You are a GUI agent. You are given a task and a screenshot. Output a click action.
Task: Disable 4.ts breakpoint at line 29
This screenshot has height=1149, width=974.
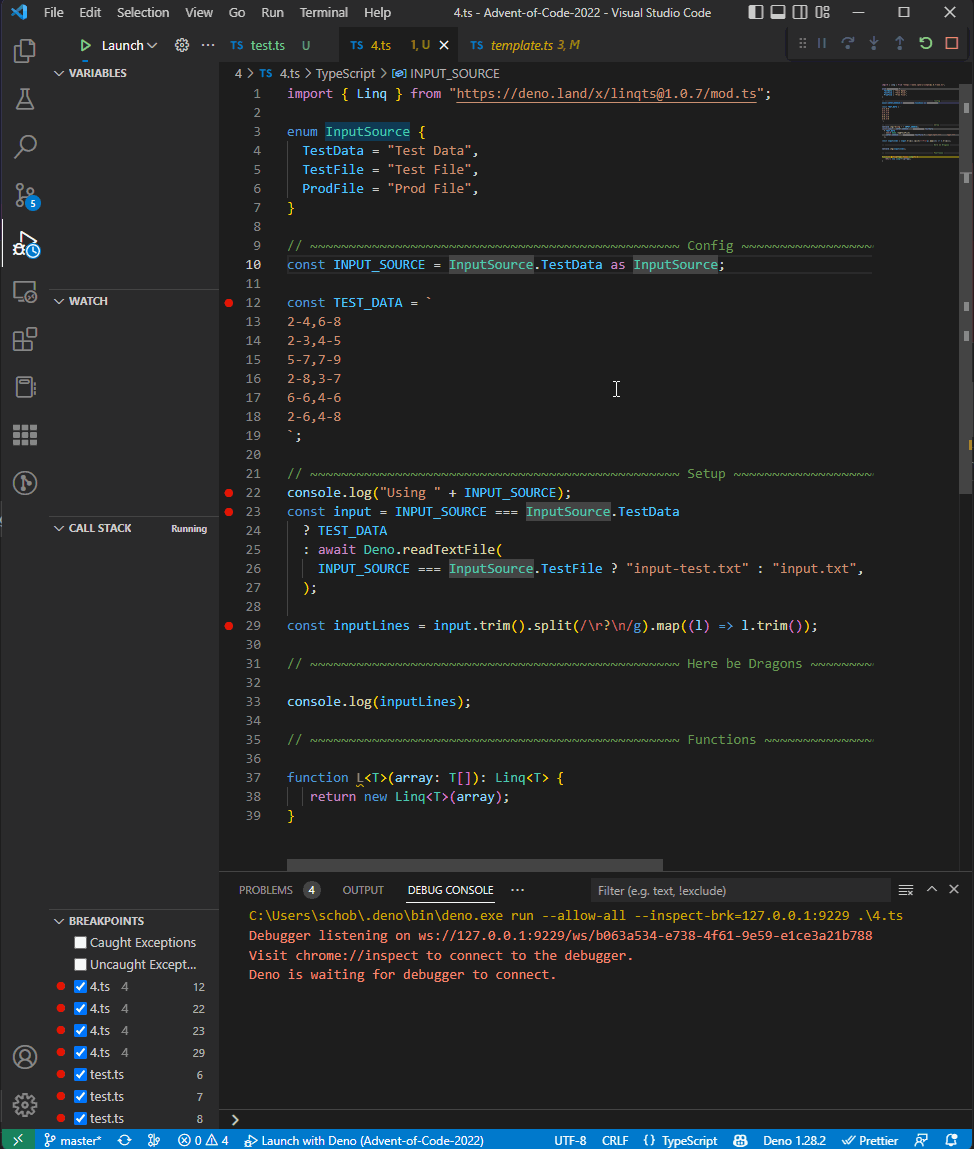point(81,1052)
